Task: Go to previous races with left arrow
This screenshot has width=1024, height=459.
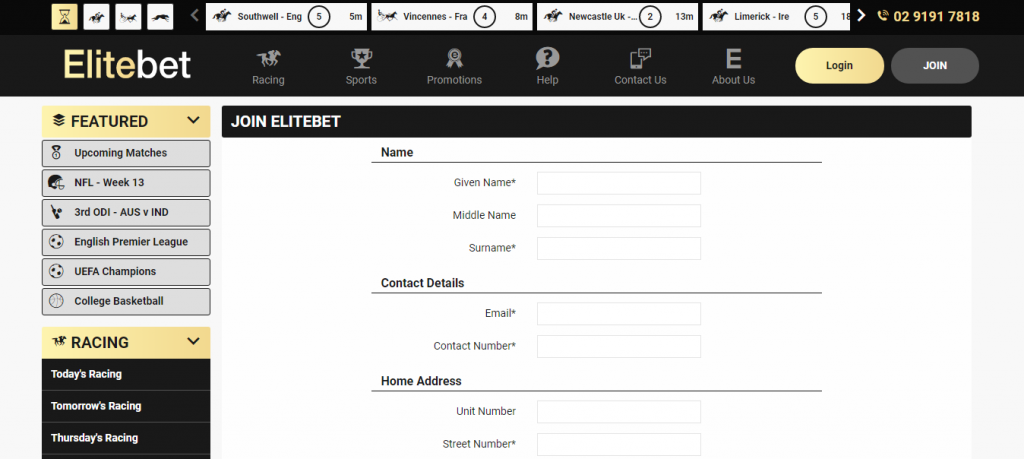Action: pyautogui.click(x=195, y=16)
